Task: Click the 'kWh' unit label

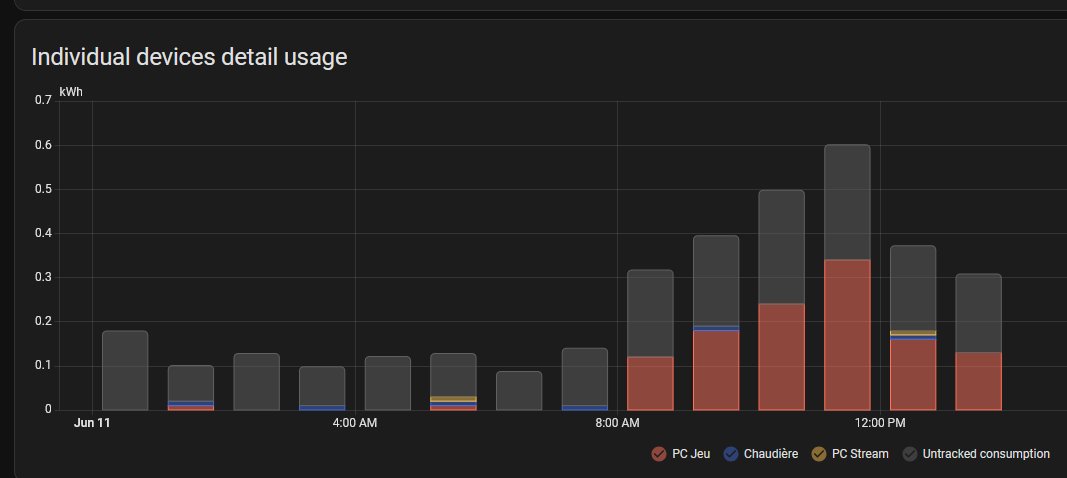Action: (x=71, y=92)
